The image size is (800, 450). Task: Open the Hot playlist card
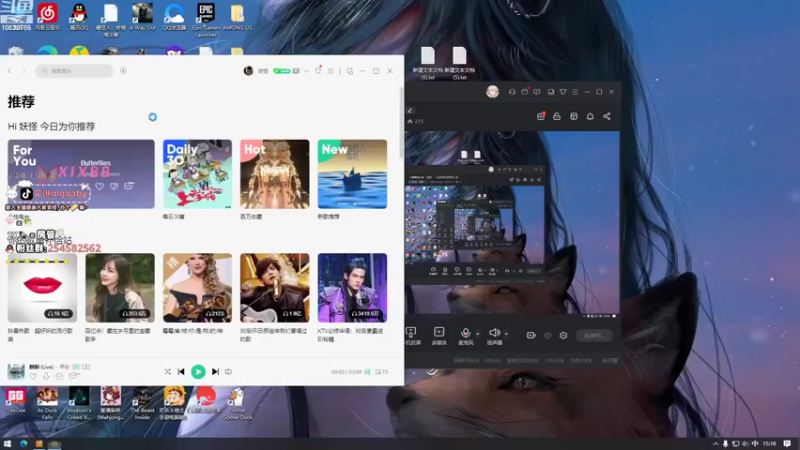pyautogui.click(x=275, y=174)
